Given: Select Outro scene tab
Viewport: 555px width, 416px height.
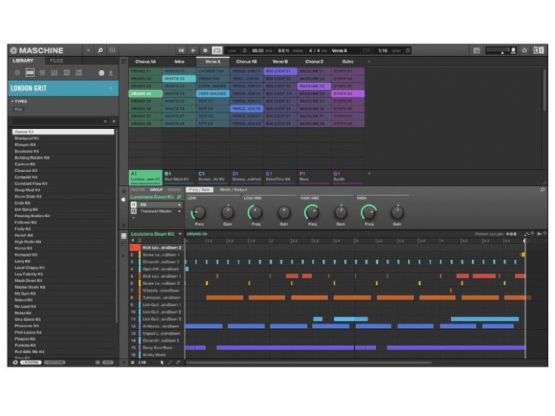Looking at the screenshot, I should (348, 62).
